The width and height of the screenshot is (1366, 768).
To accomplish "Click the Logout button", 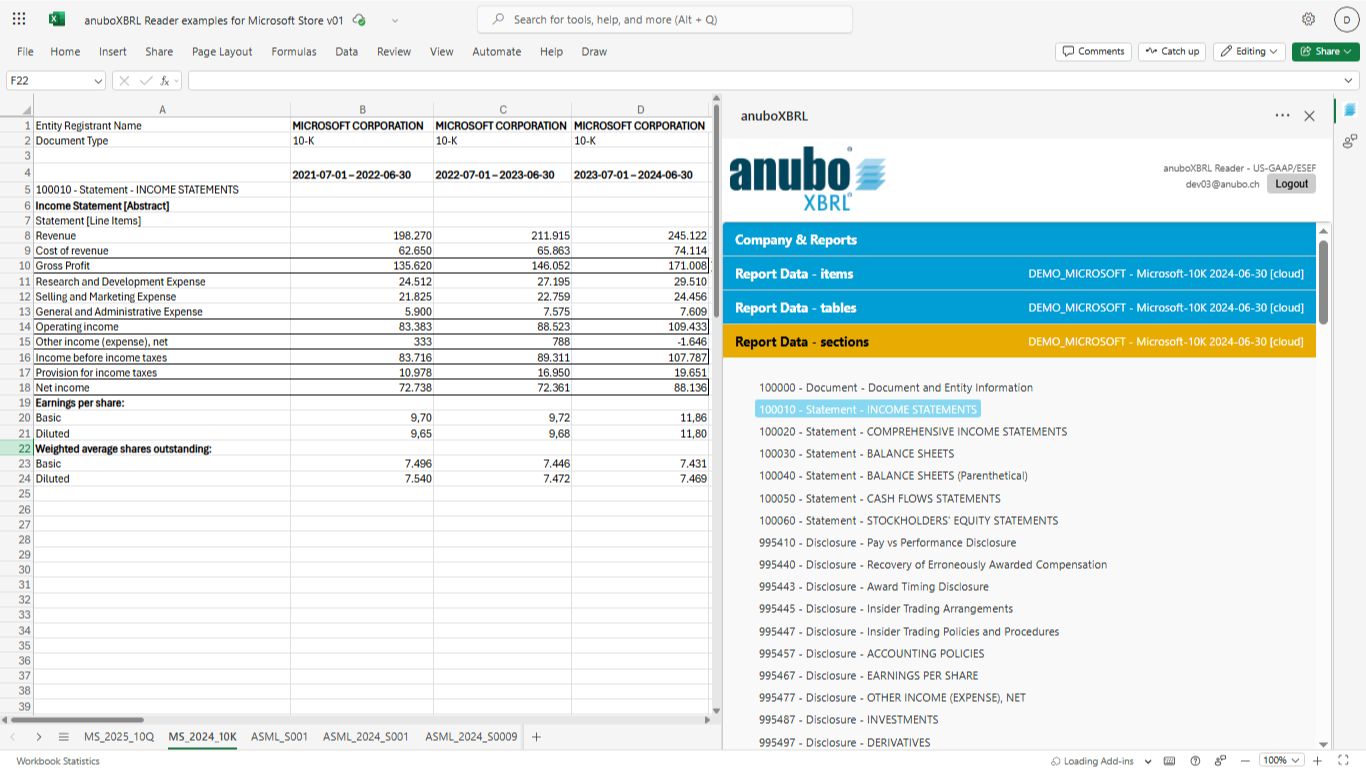I will [x=1291, y=184].
